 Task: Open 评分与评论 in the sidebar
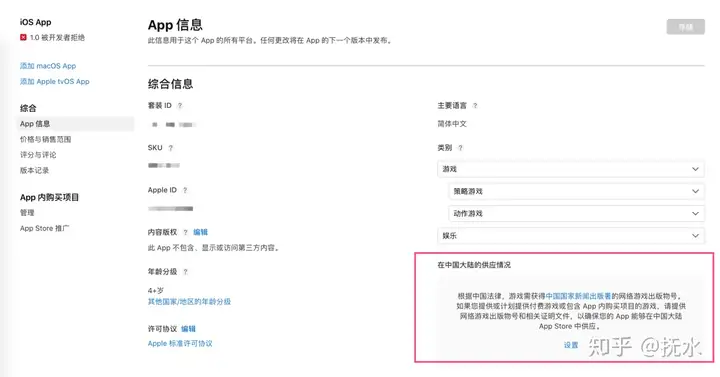click(38, 155)
